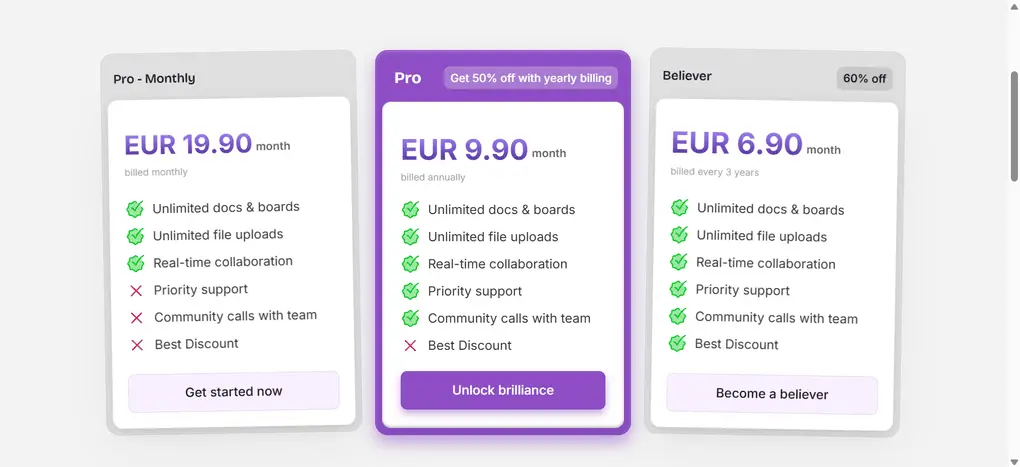Click the yearly billing 50% off badge

[530, 78]
